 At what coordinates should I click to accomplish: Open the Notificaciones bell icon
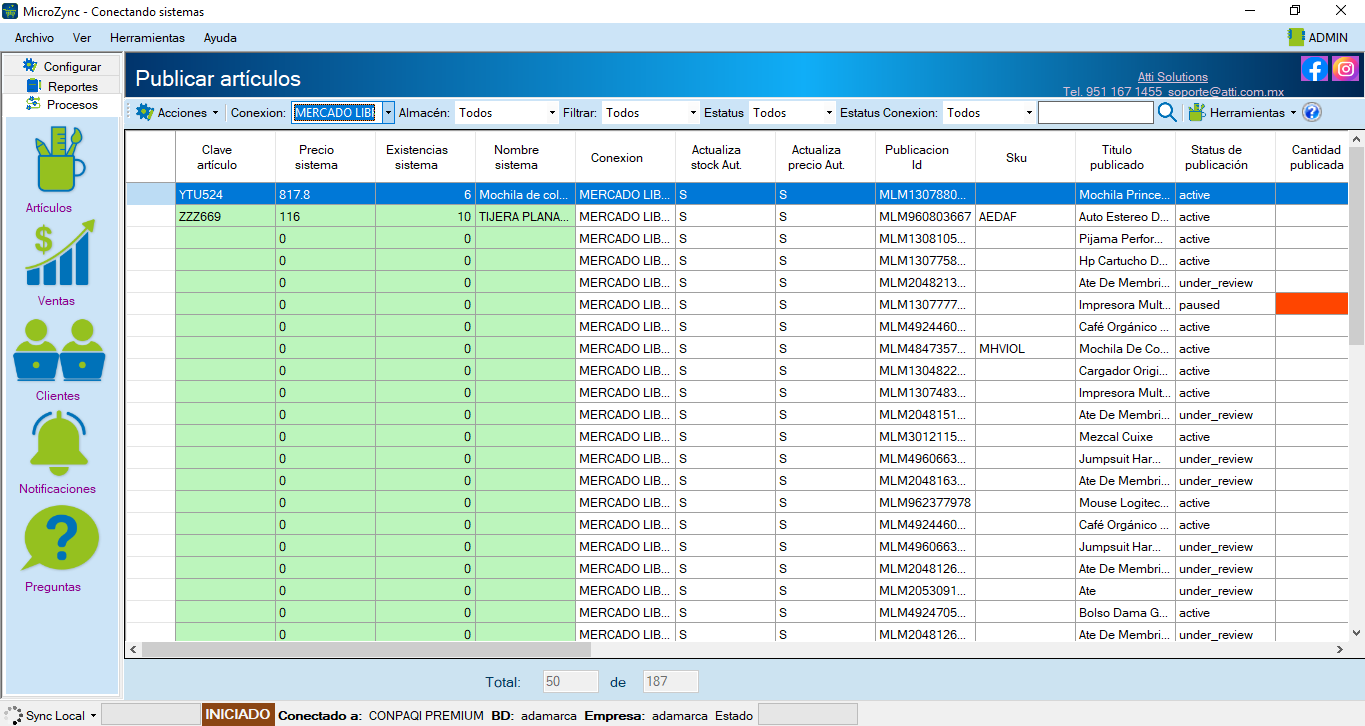(58, 444)
